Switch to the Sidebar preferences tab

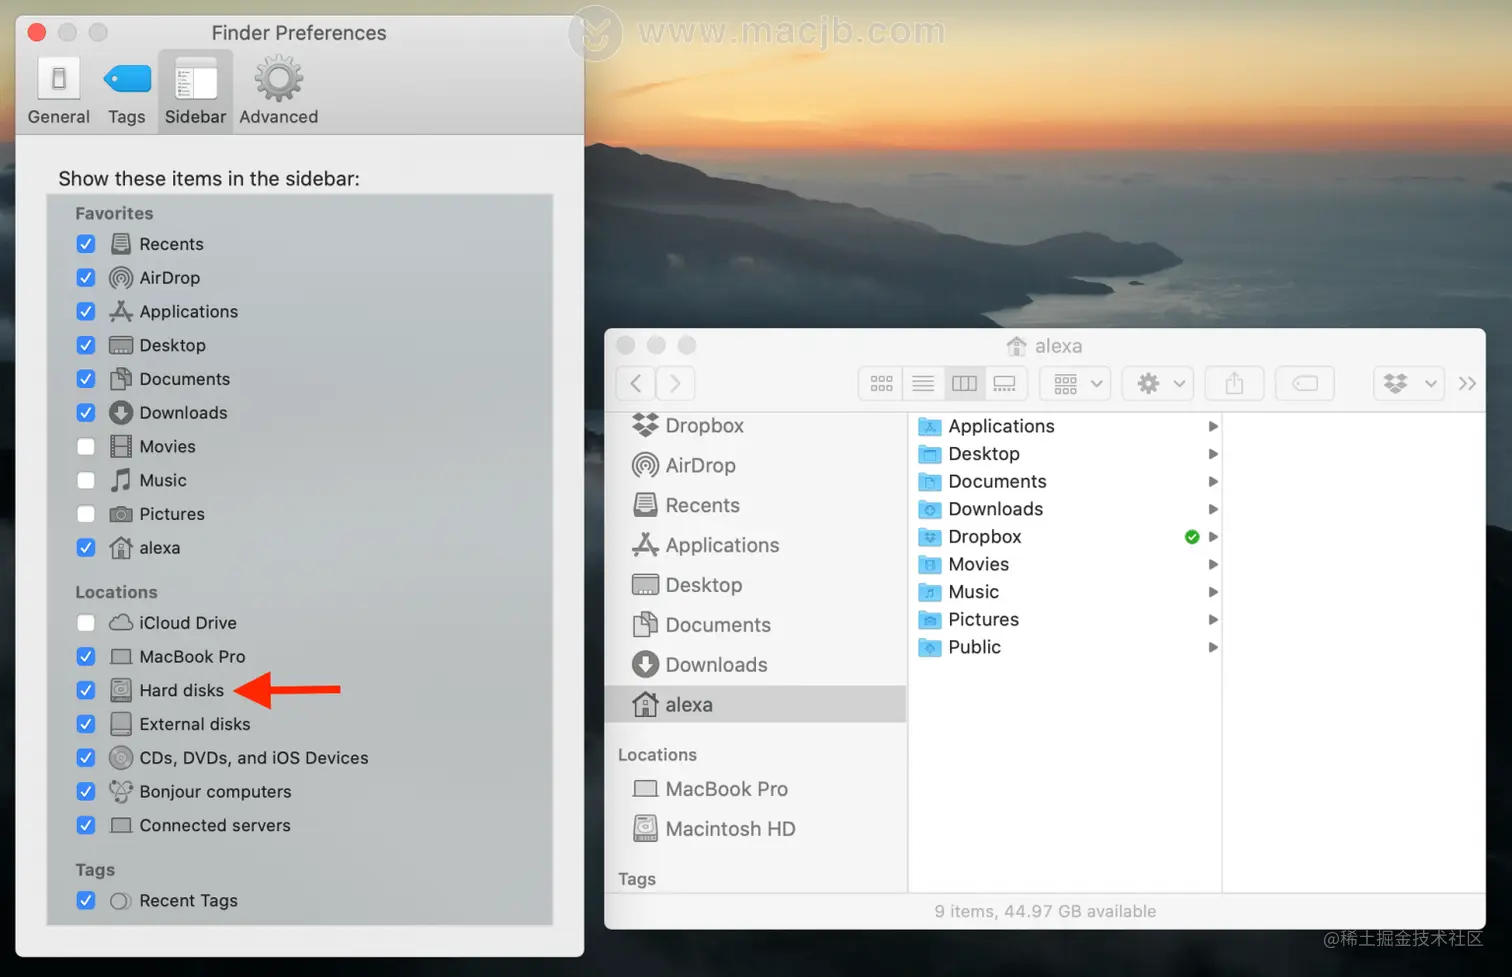tap(195, 91)
